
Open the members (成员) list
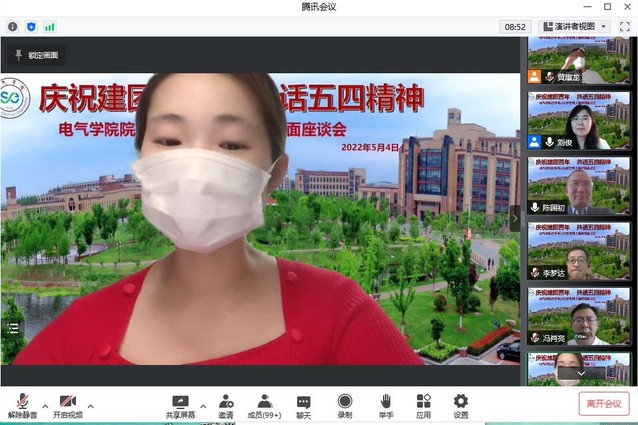point(265,402)
